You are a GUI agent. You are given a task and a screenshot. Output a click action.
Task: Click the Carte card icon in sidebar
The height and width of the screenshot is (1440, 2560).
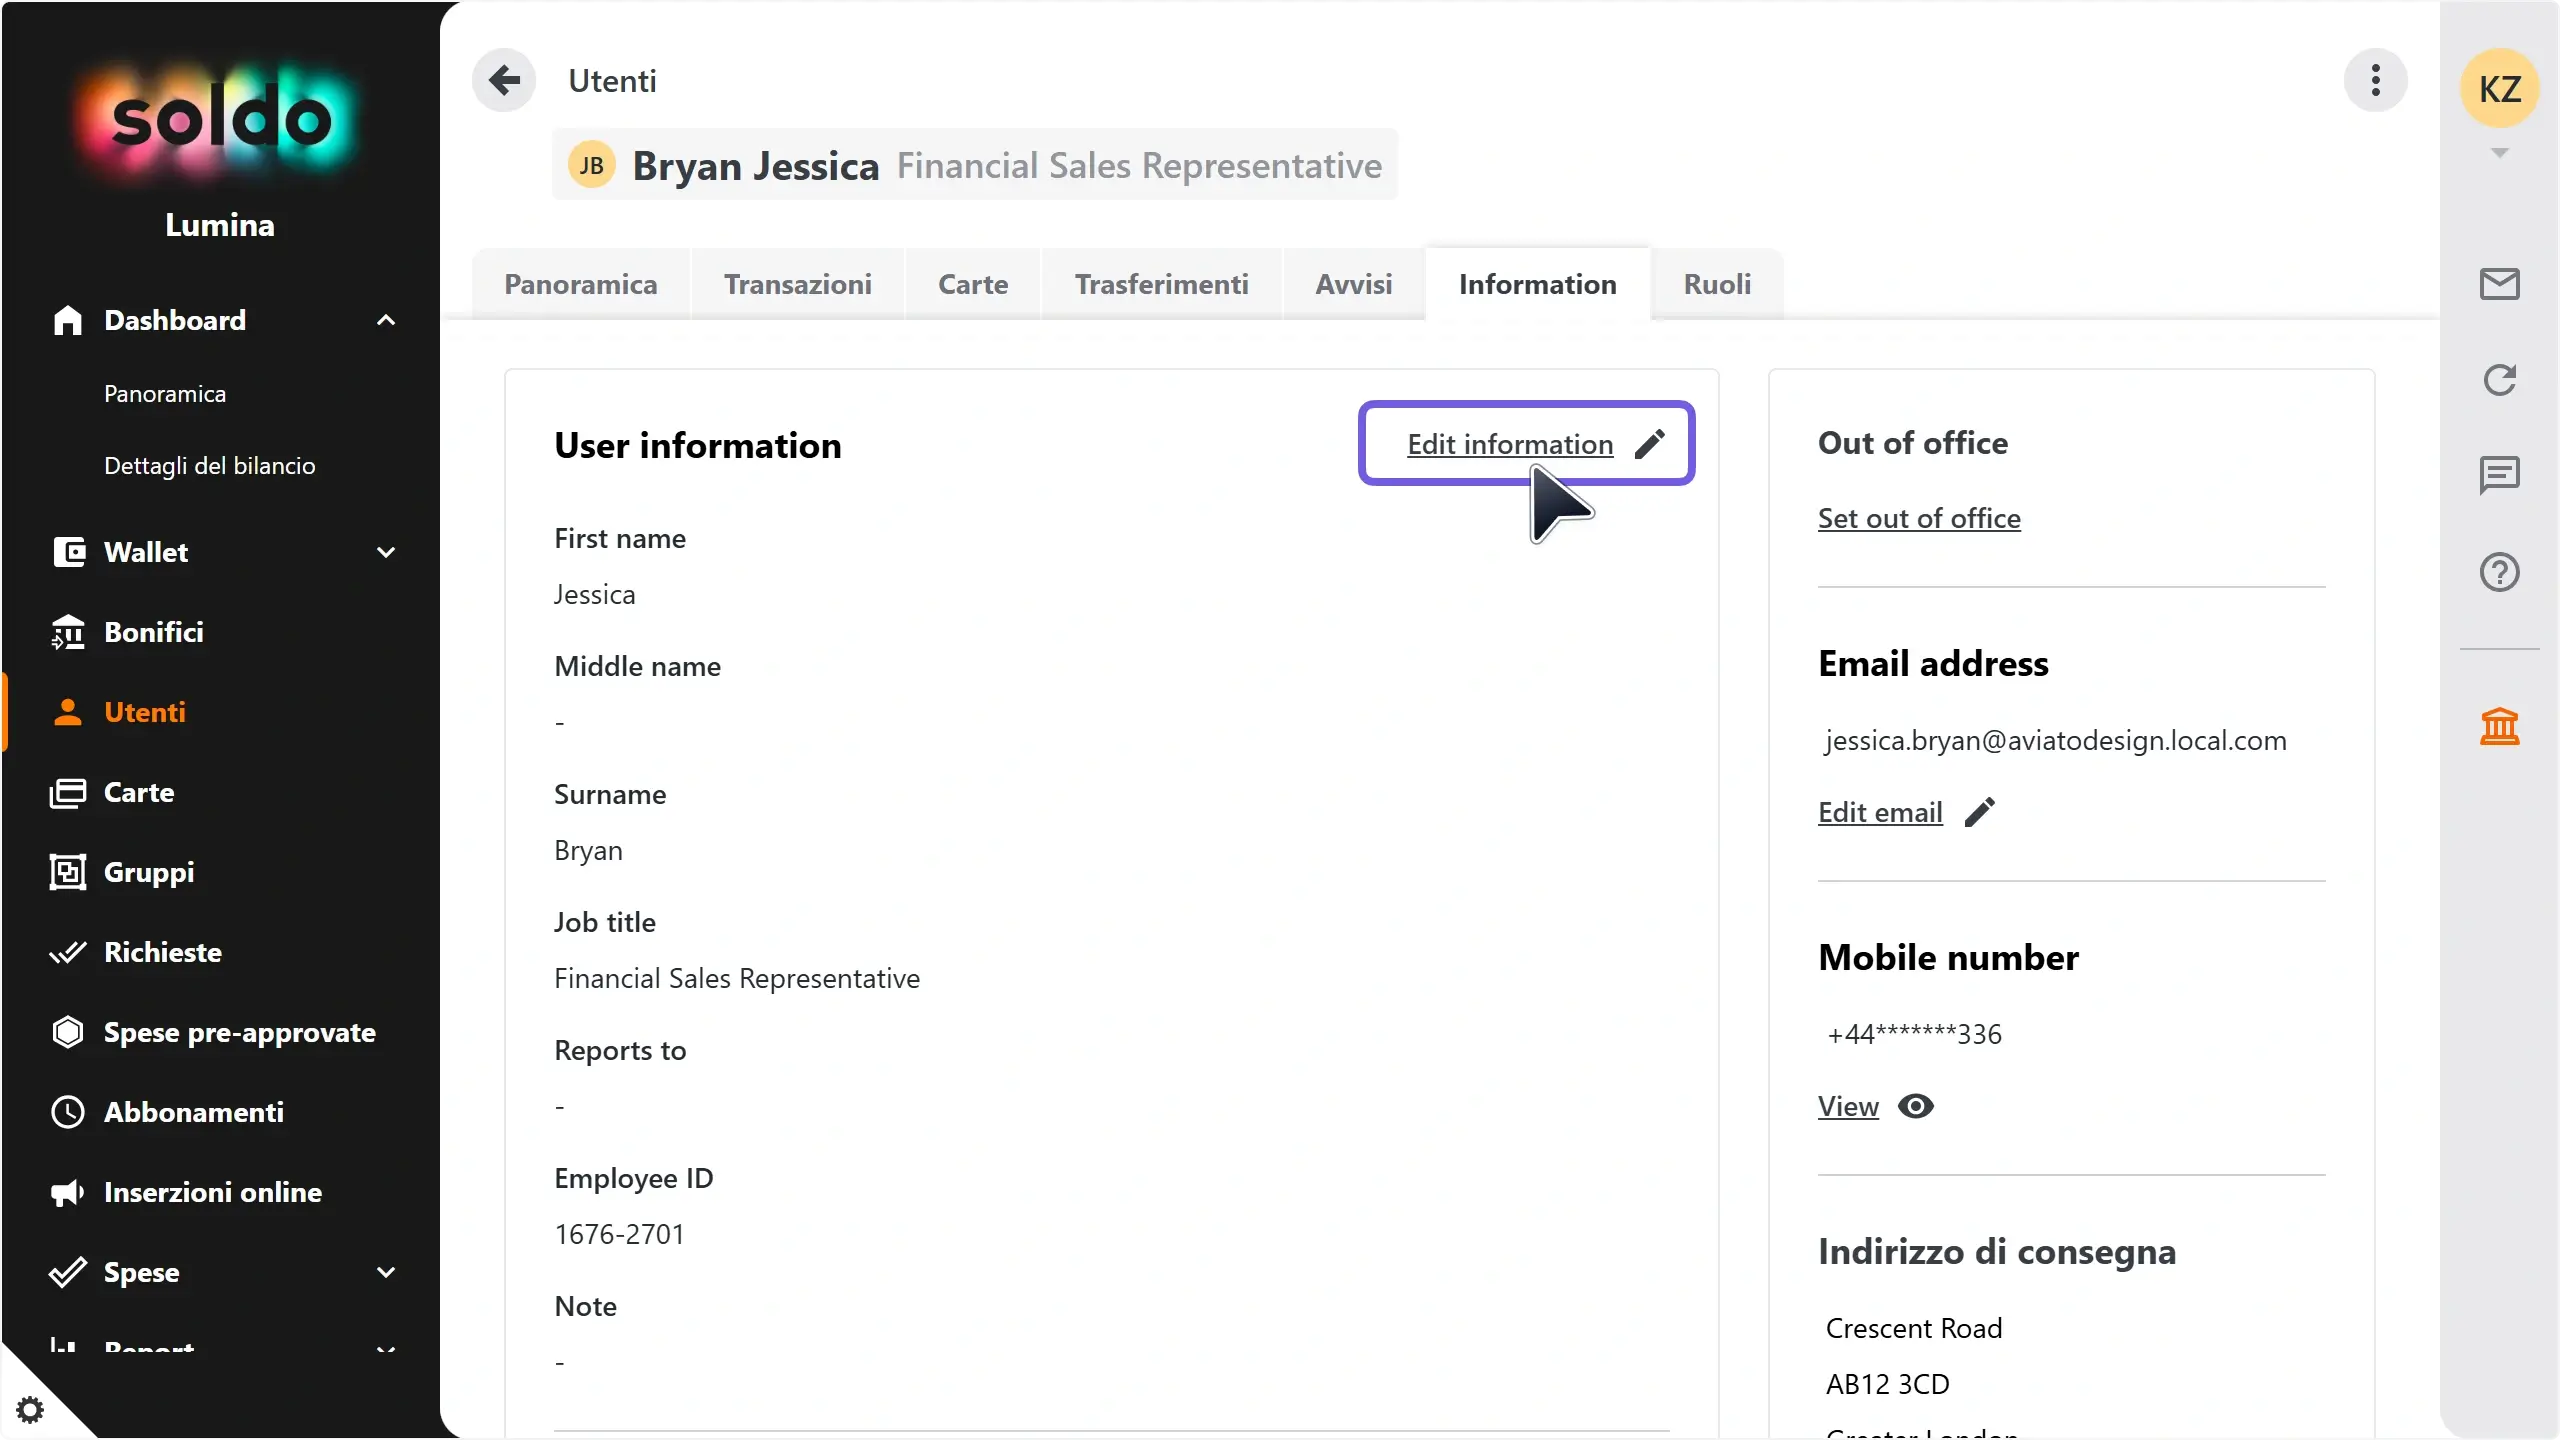click(67, 792)
